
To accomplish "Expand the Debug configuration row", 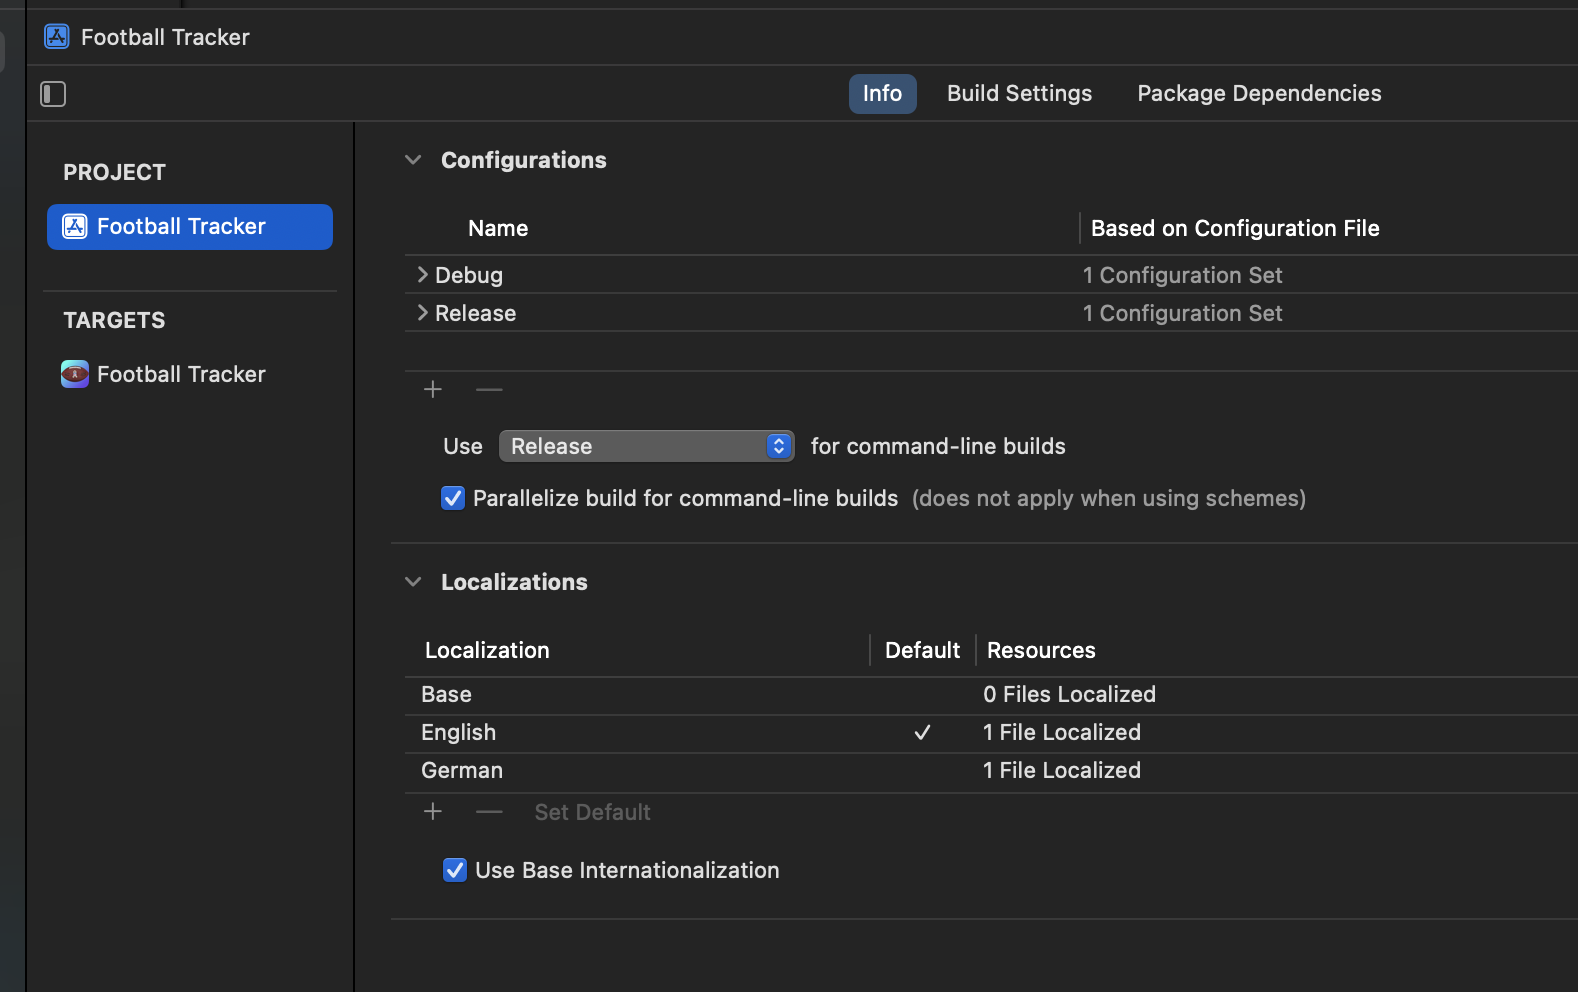I will coord(423,274).
